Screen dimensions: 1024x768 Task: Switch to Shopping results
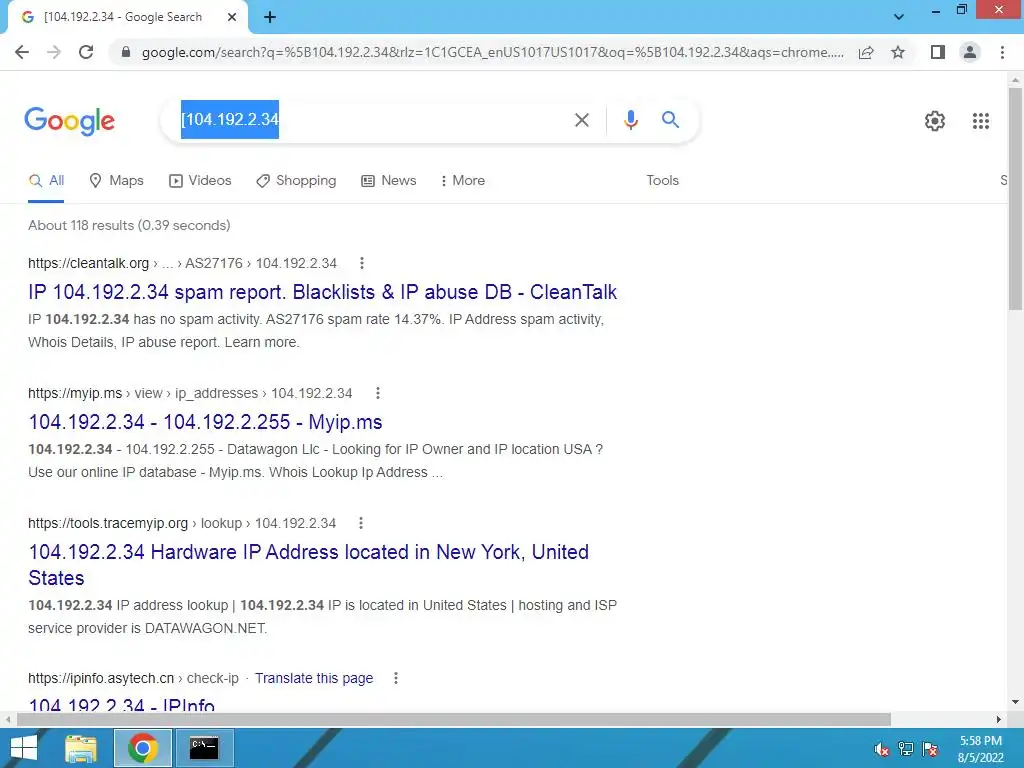tap(296, 180)
